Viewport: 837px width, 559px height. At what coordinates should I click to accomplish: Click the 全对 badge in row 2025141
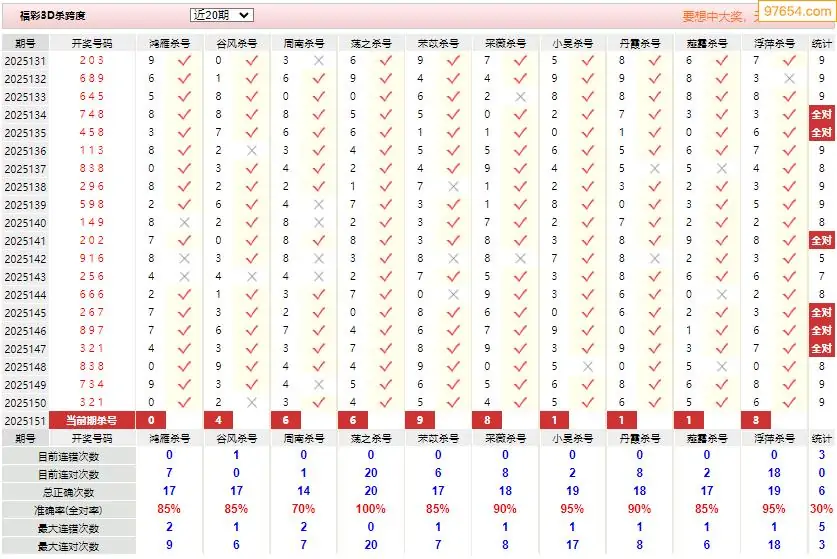click(822, 241)
